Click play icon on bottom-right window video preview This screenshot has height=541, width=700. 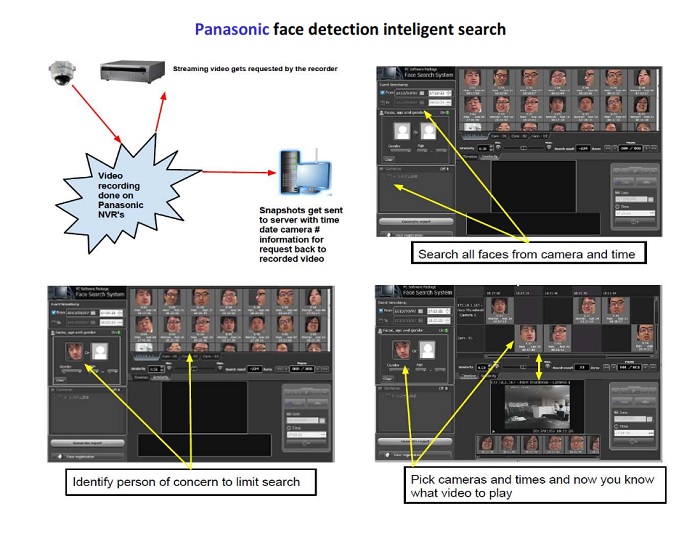pyautogui.click(x=493, y=431)
